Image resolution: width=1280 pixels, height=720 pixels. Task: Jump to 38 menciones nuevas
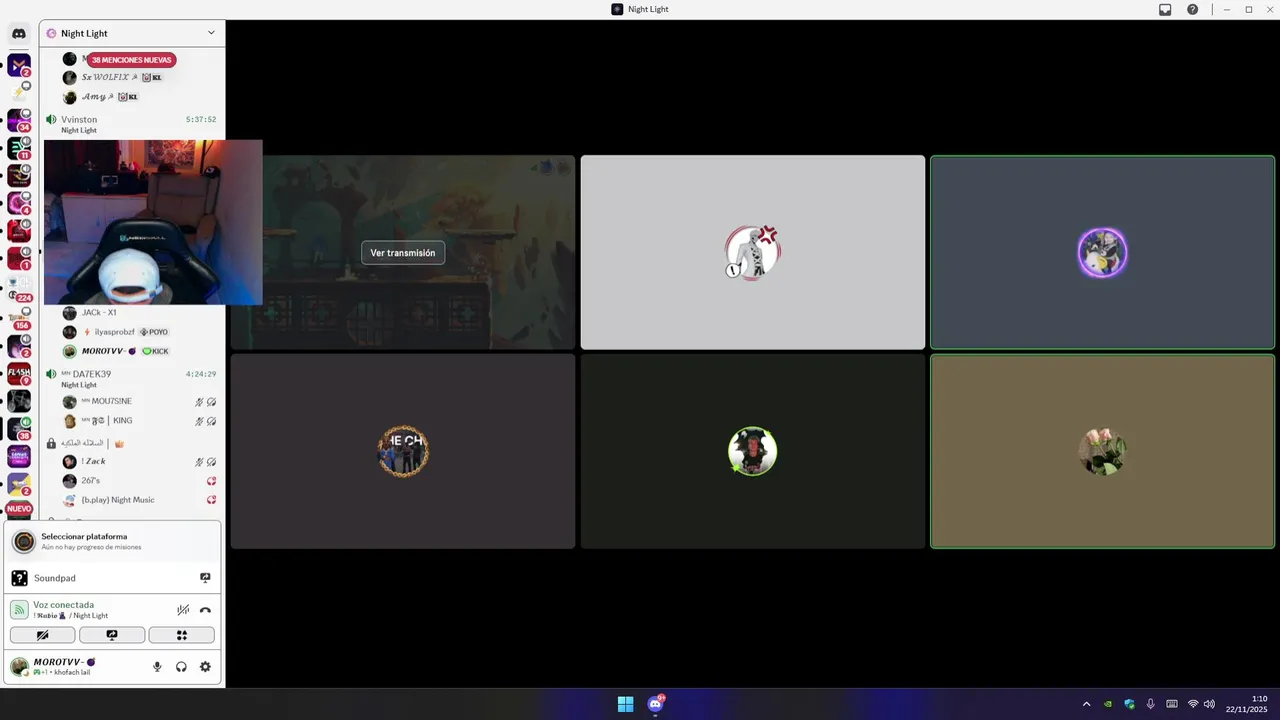click(132, 60)
